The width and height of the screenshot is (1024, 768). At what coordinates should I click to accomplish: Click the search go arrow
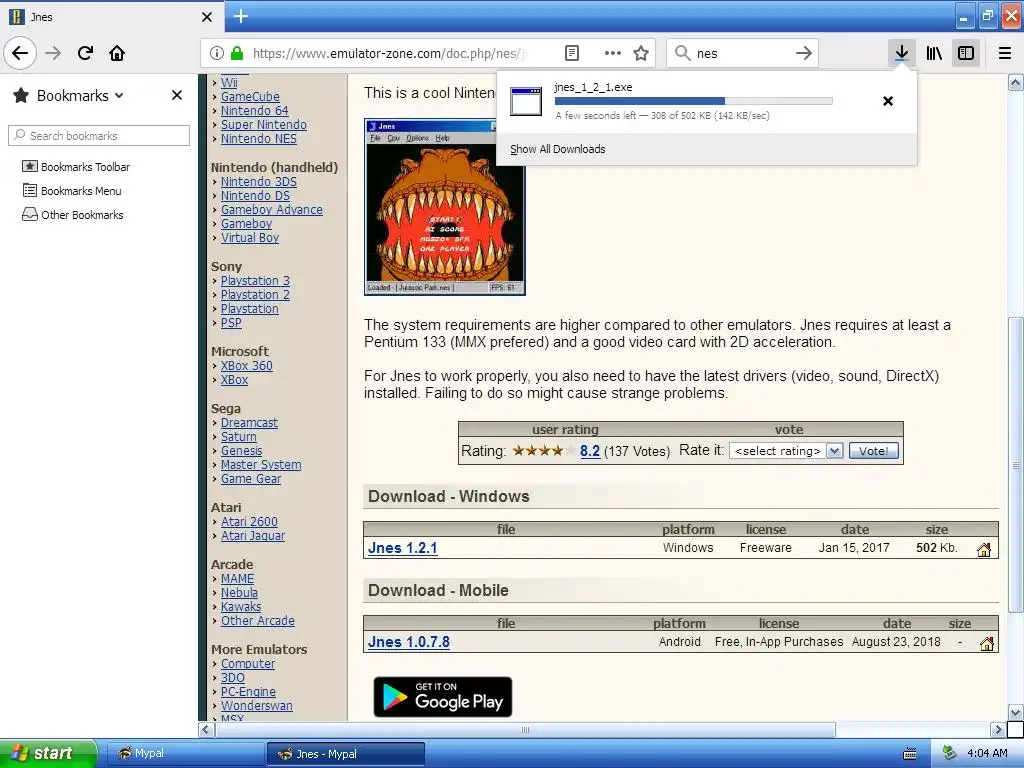coord(804,53)
